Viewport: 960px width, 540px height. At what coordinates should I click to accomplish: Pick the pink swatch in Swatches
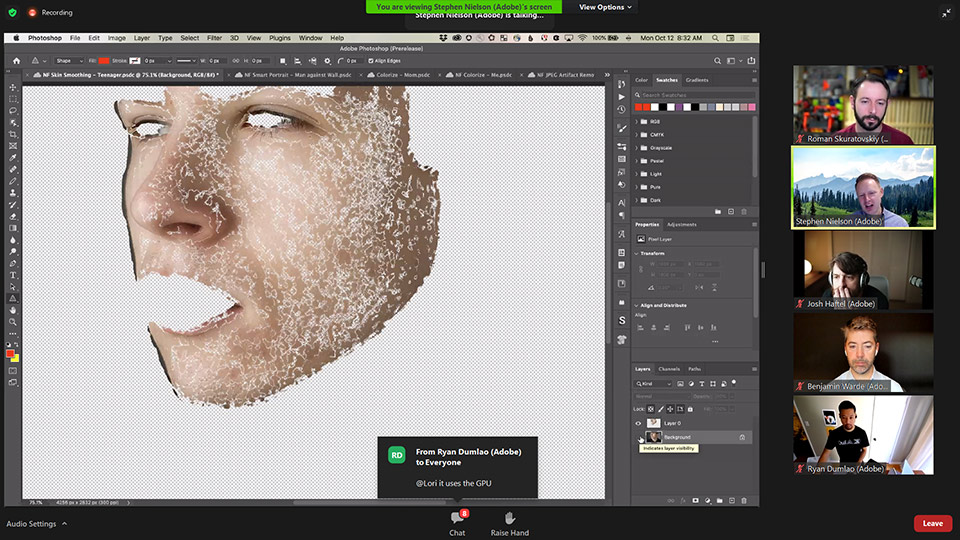coord(752,107)
